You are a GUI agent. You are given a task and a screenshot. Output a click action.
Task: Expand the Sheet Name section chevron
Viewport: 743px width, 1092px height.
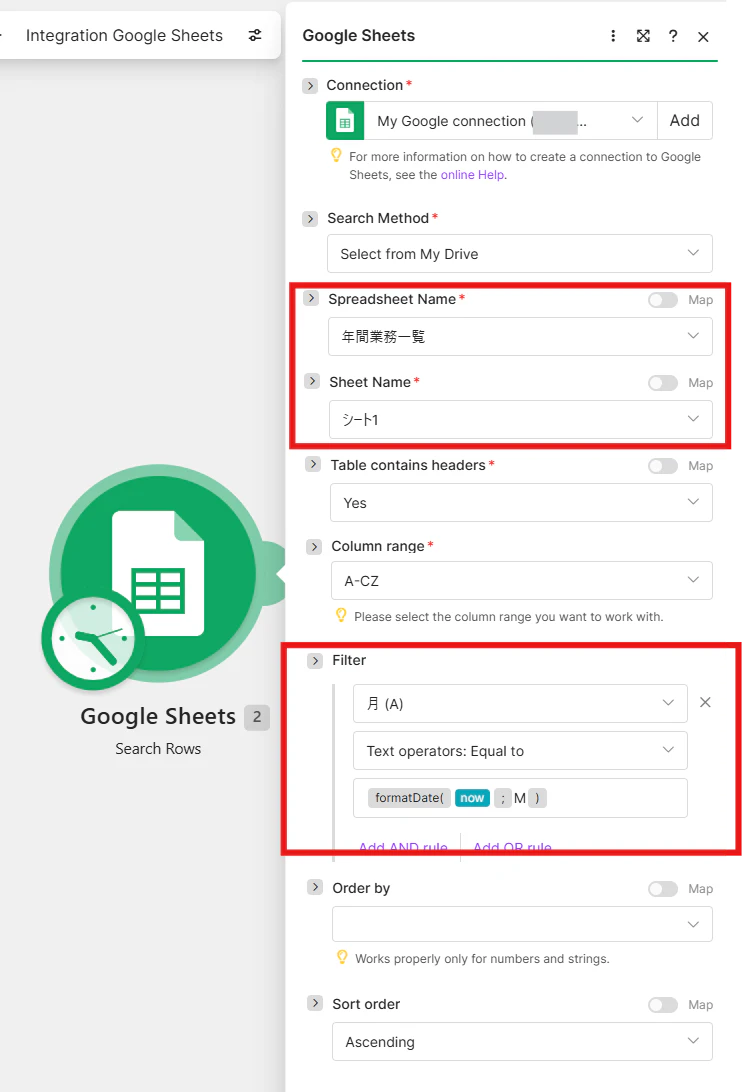(312, 382)
